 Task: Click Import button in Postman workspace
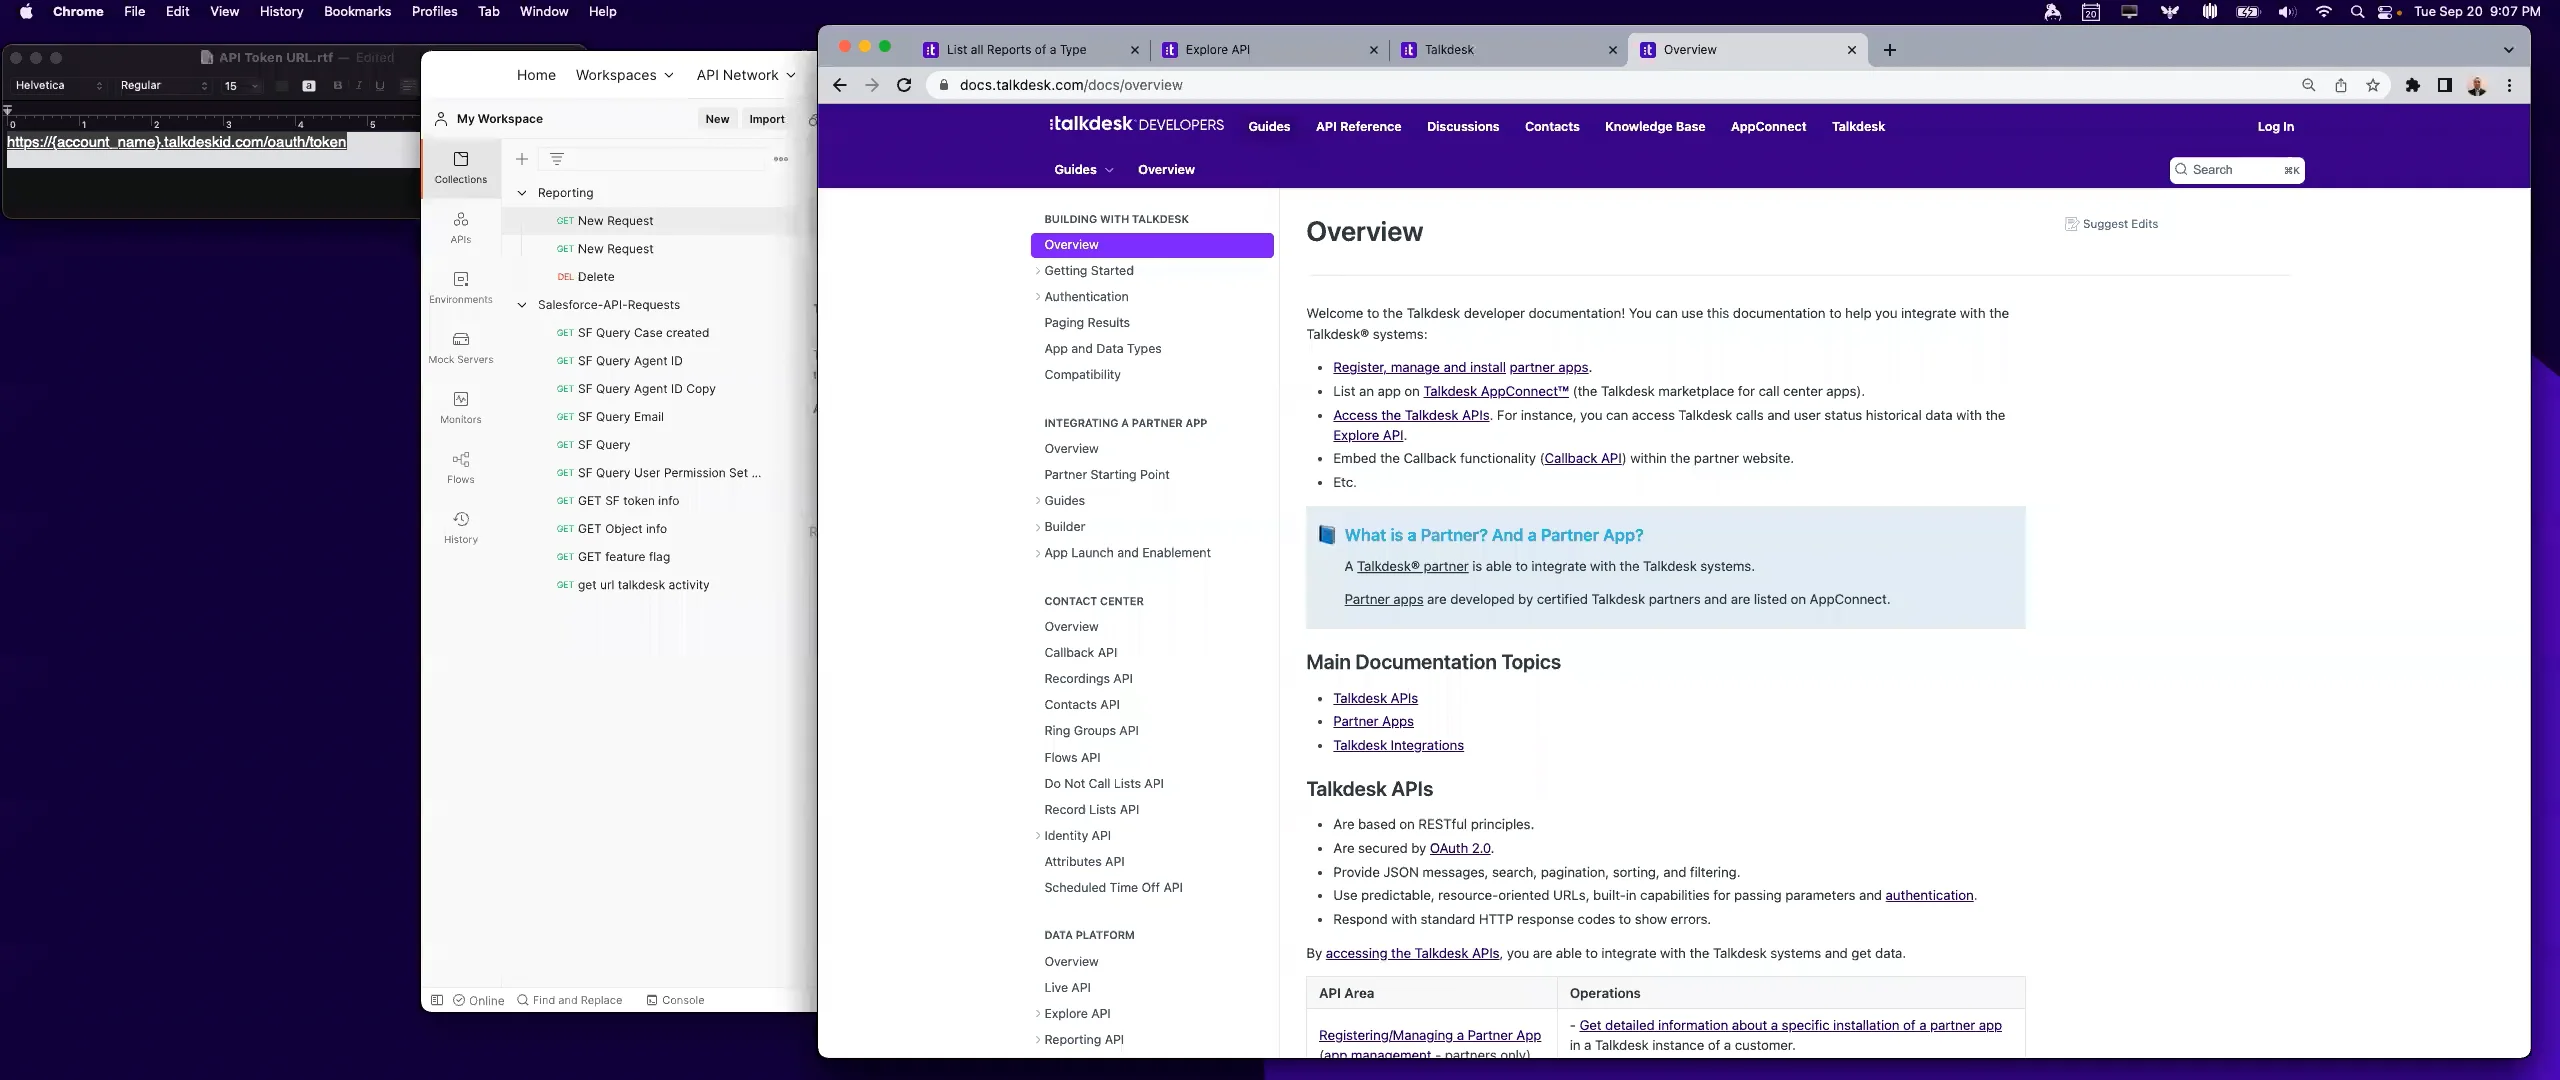pos(767,119)
